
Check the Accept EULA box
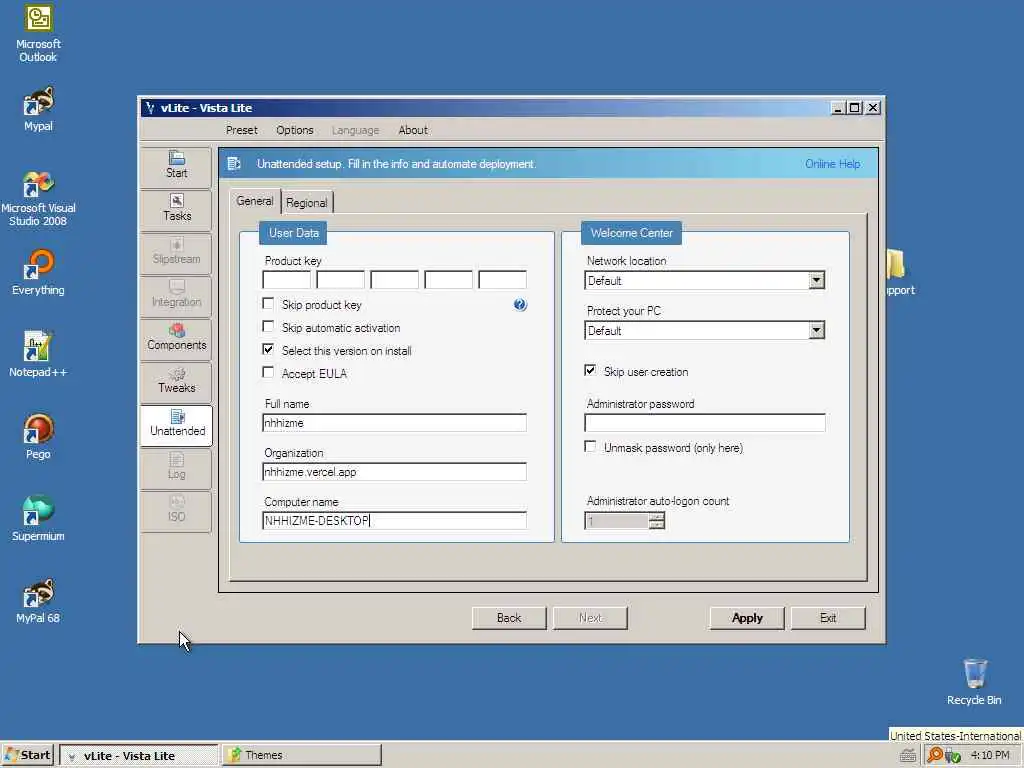(x=268, y=372)
